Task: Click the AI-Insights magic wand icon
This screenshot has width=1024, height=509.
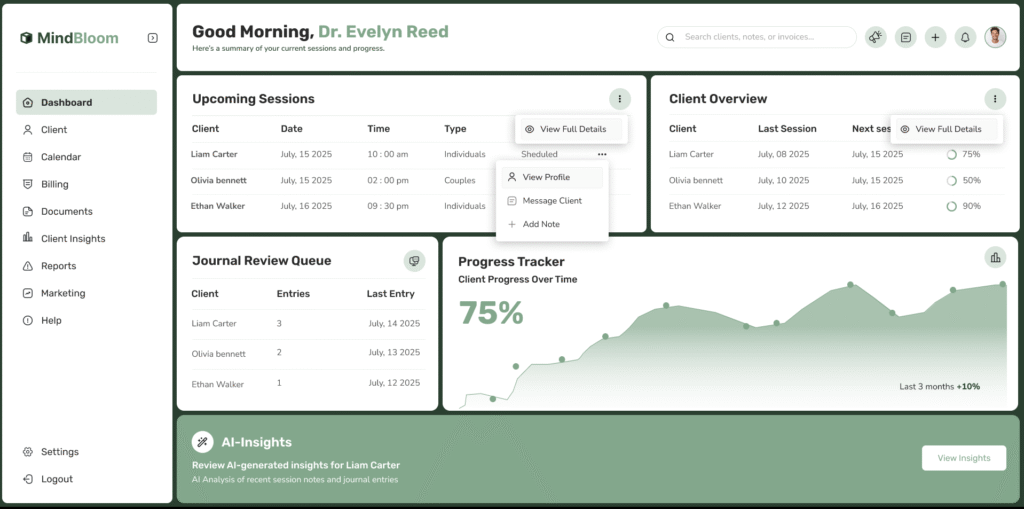Action: 202,442
